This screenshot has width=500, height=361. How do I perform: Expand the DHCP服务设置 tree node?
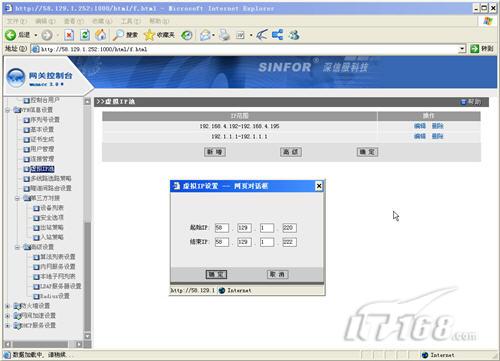point(7,325)
